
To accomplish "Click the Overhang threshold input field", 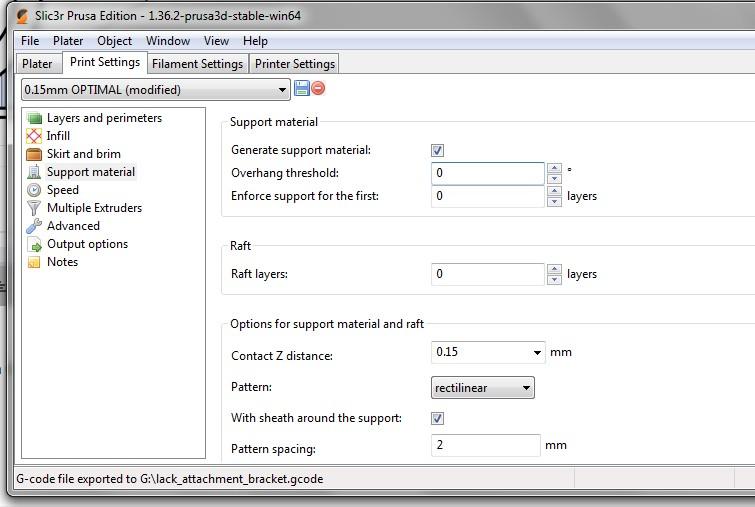I will 488,173.
